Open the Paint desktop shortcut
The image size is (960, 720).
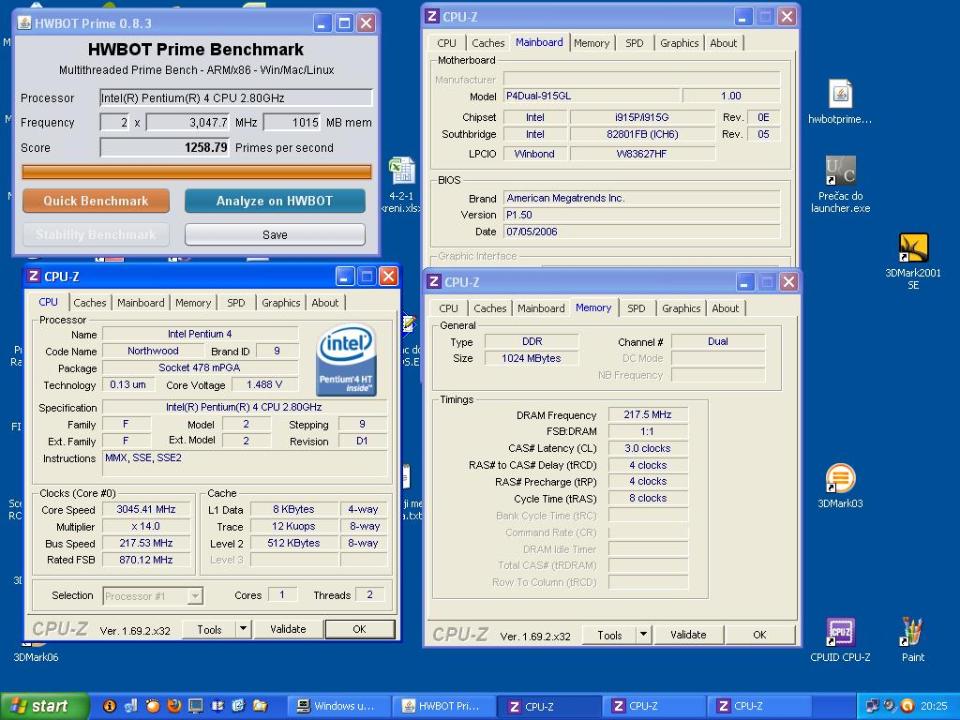(912, 632)
